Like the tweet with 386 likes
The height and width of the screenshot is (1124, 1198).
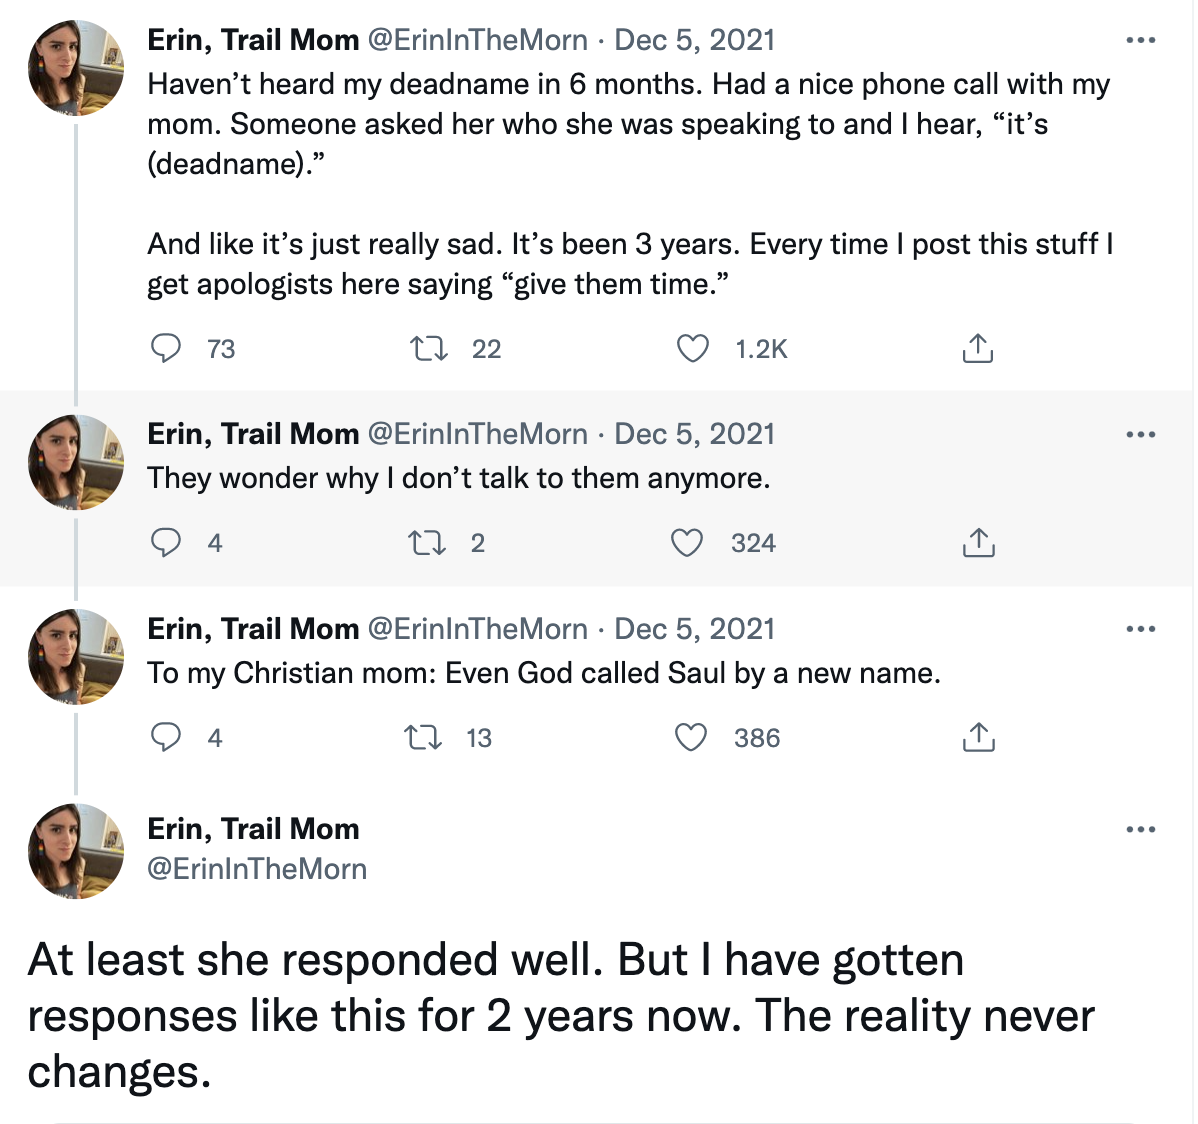coord(691,737)
